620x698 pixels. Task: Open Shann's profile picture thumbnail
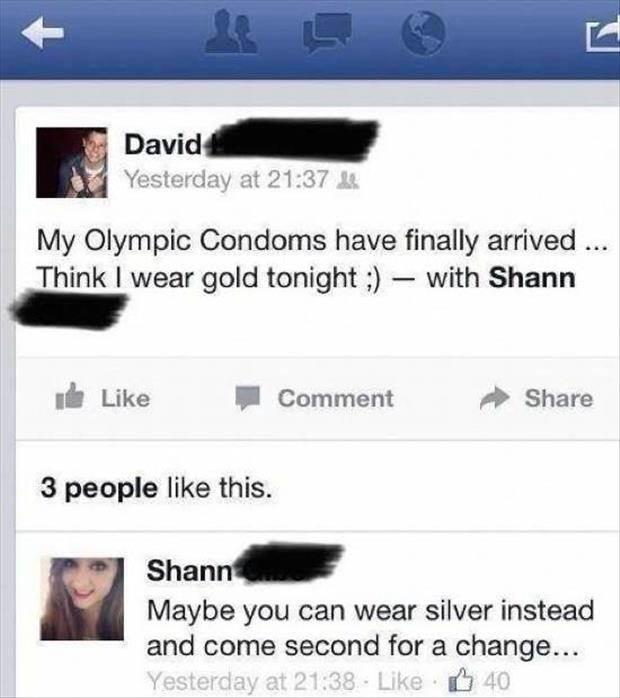tap(82, 599)
